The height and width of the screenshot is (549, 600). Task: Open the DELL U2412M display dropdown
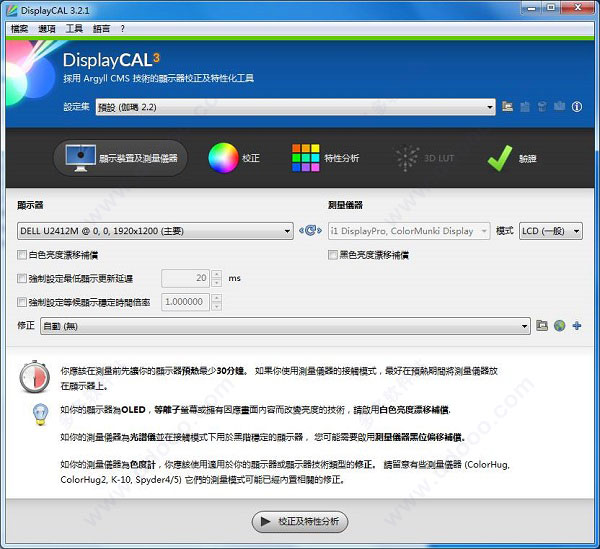coord(155,231)
